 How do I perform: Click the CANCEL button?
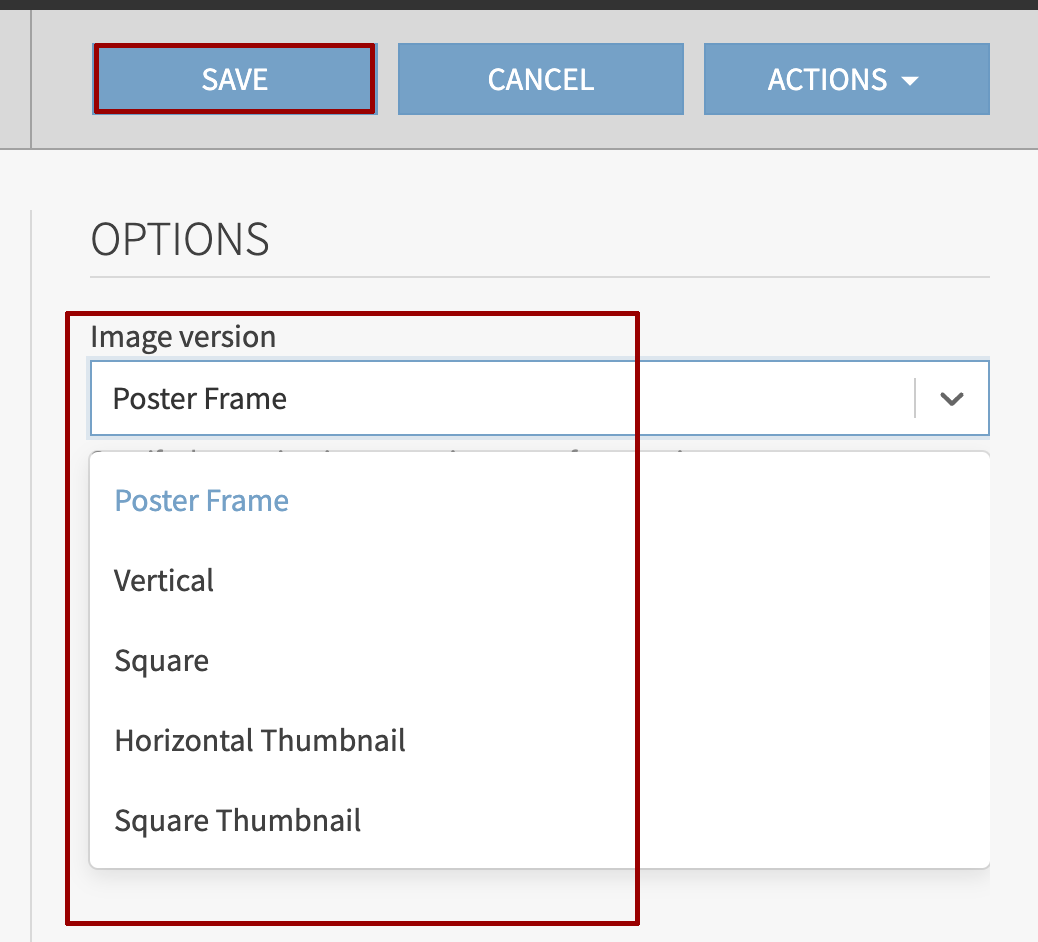coord(540,79)
